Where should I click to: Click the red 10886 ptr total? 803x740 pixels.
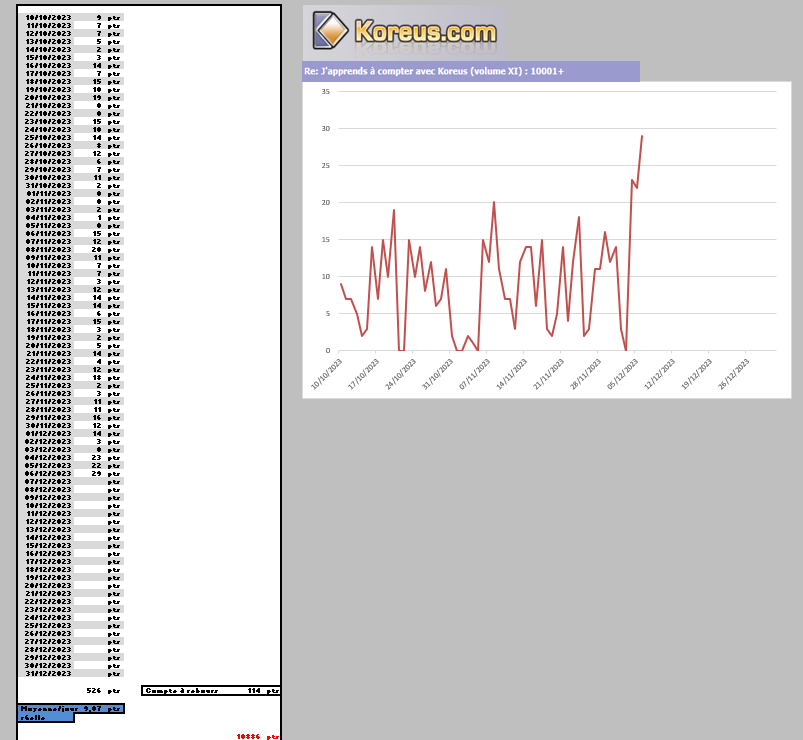pos(249,736)
